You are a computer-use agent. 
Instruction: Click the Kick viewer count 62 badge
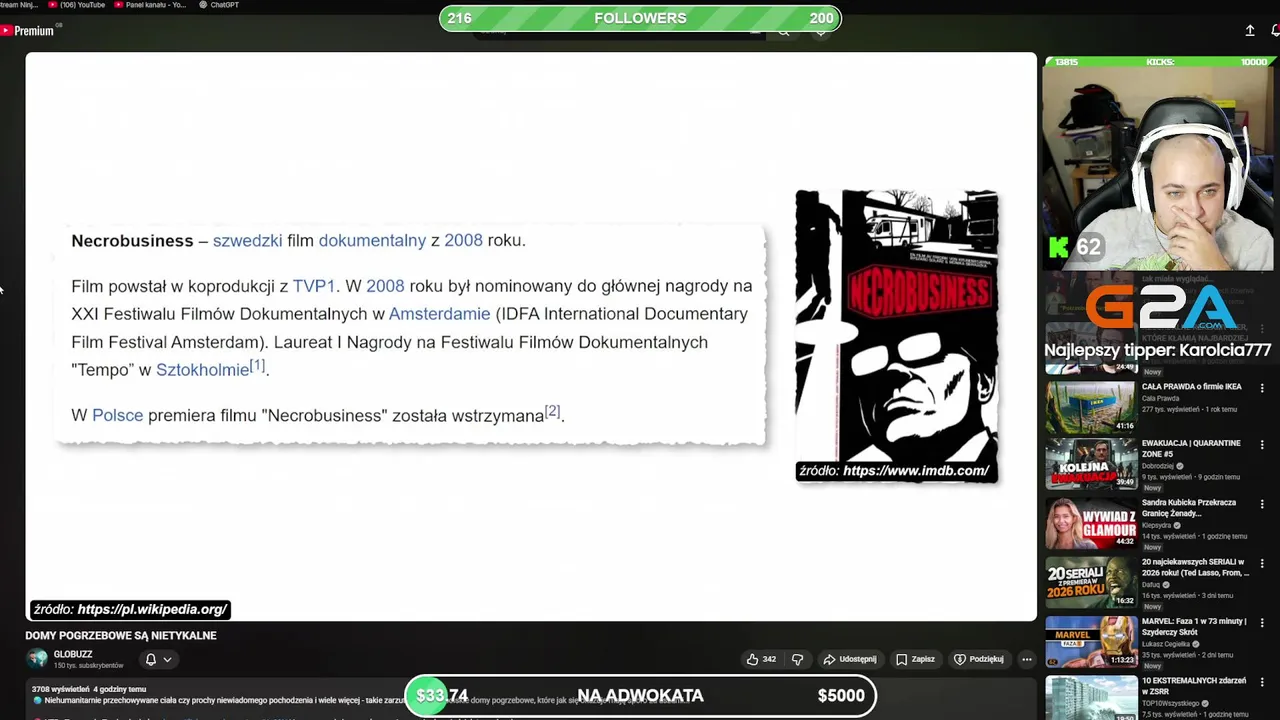point(1075,247)
